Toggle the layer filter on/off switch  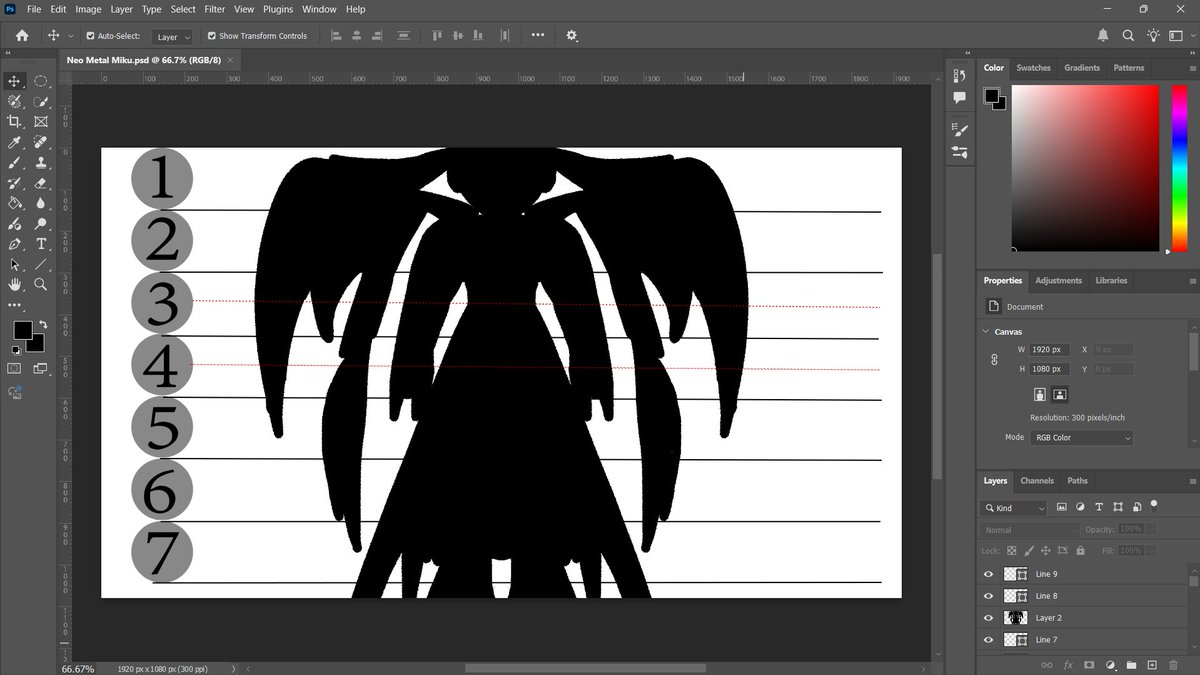point(1153,505)
